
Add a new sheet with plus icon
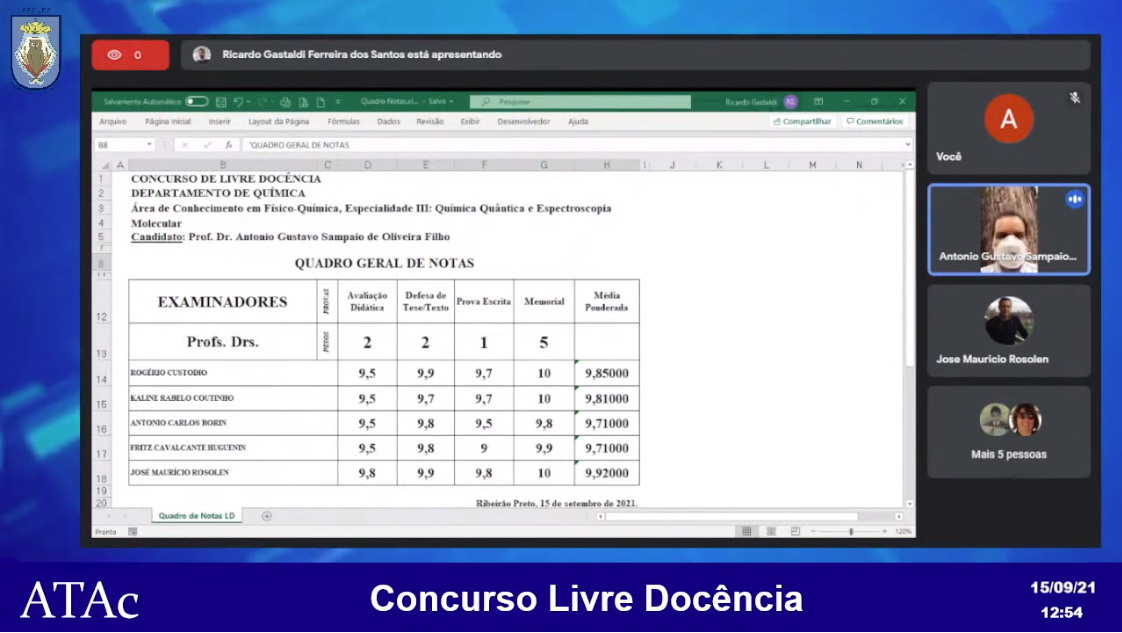(x=267, y=516)
